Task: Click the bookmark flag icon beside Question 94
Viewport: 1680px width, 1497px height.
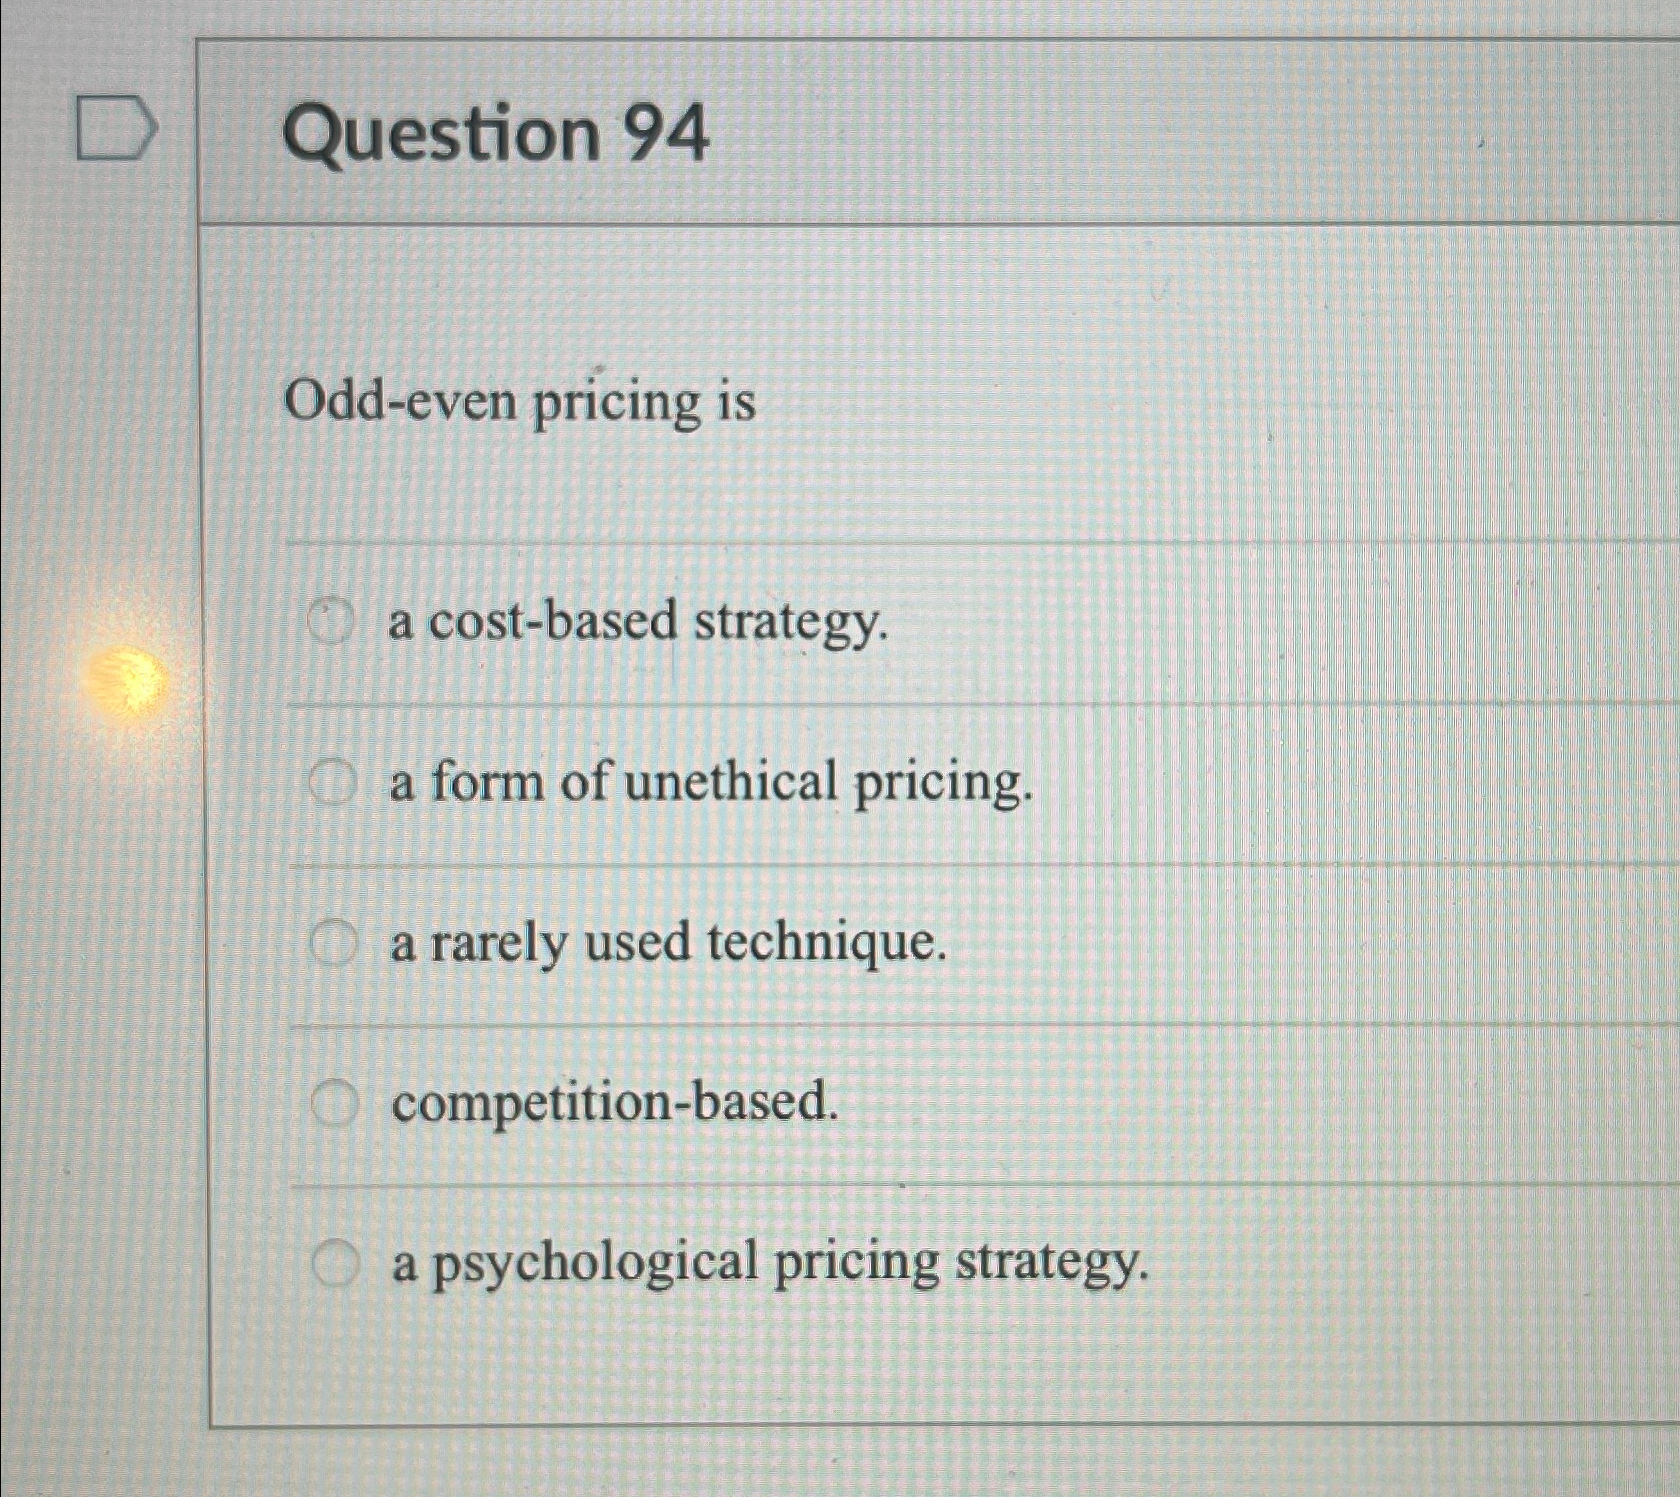Action: pyautogui.click(x=113, y=128)
